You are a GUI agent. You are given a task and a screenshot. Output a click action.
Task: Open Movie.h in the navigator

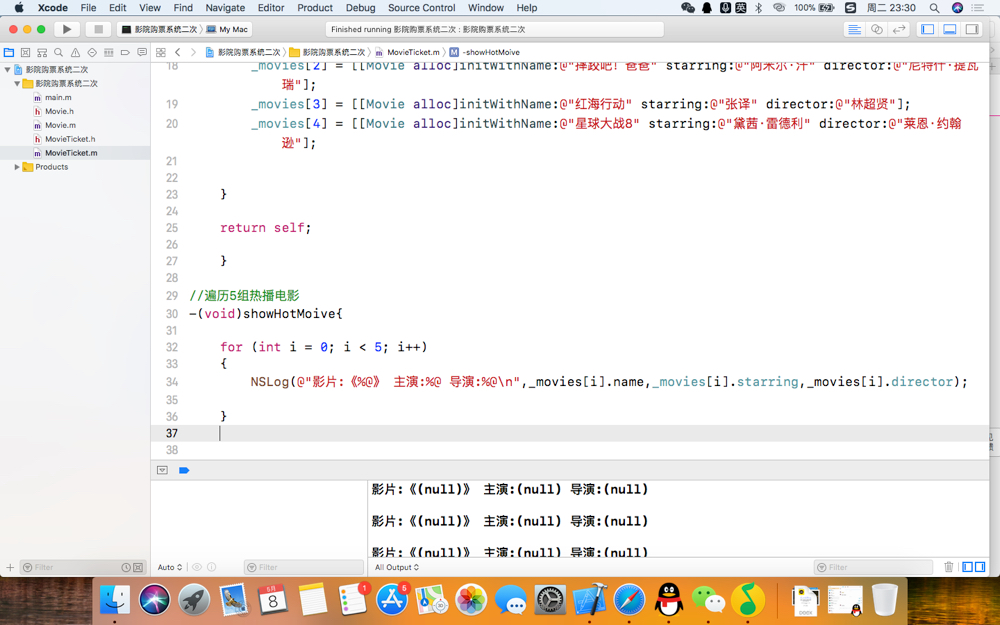click(x=59, y=112)
